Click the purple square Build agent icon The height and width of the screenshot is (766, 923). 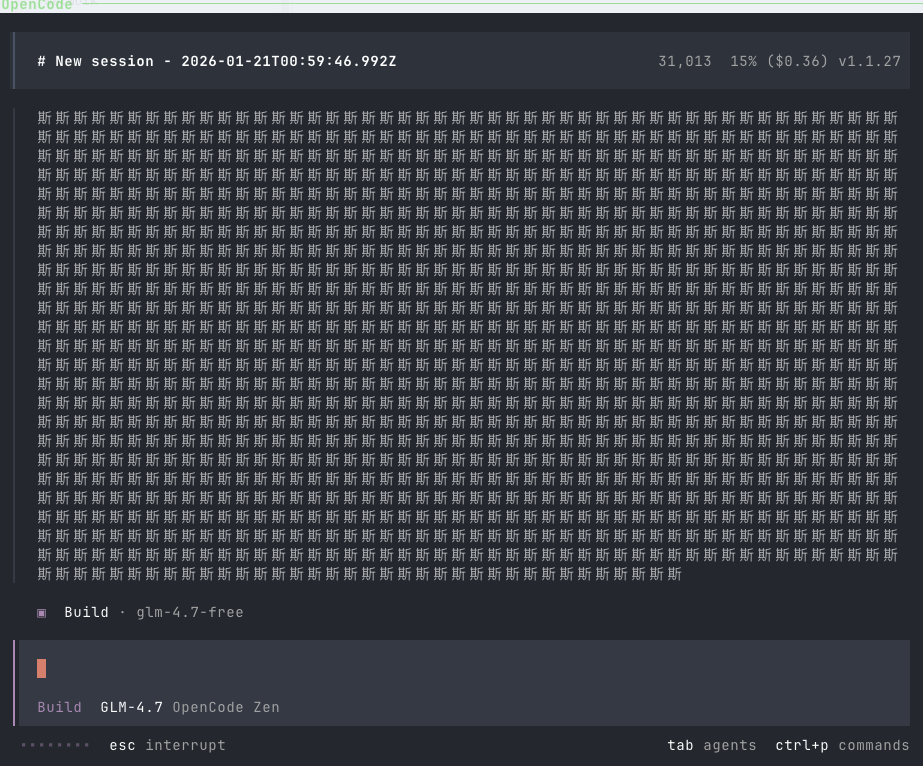pyautogui.click(x=42, y=614)
